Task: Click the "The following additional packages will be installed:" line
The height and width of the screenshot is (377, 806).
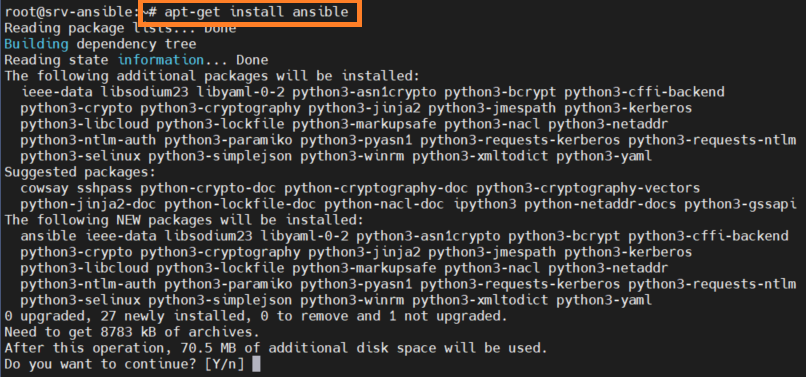Action: [x=212, y=76]
